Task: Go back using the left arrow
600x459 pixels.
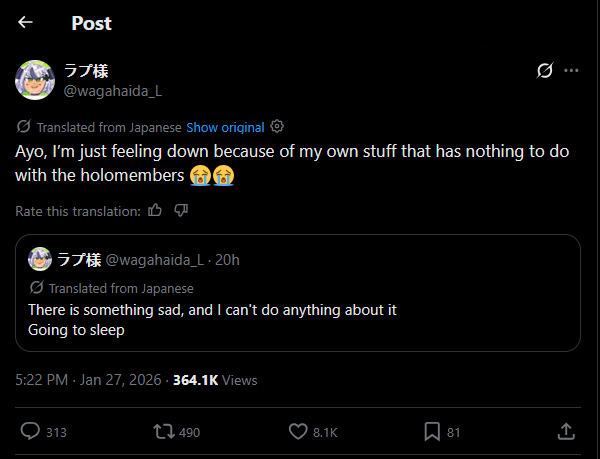Action: pyautogui.click(x=25, y=22)
